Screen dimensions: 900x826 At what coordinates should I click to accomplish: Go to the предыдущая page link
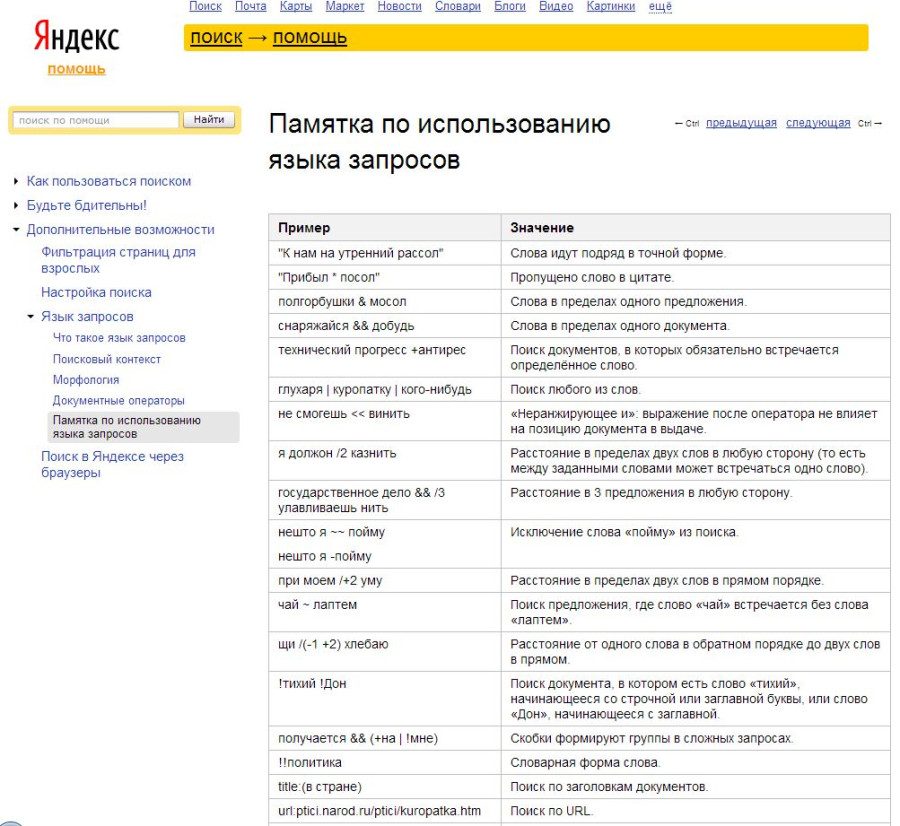(741, 123)
